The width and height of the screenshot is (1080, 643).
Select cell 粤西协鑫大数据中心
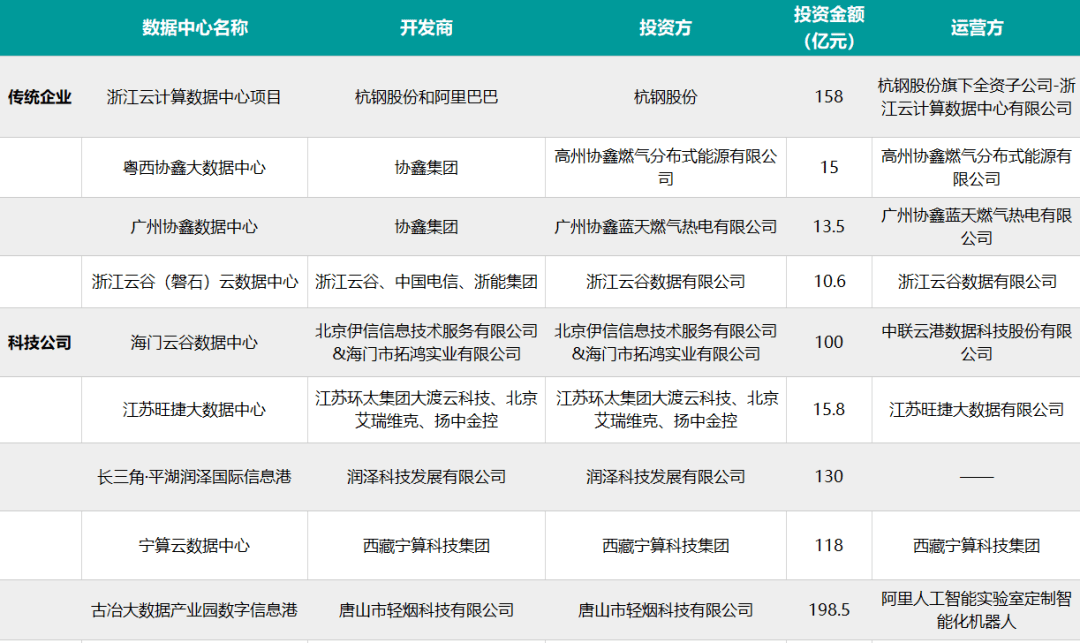point(194,167)
